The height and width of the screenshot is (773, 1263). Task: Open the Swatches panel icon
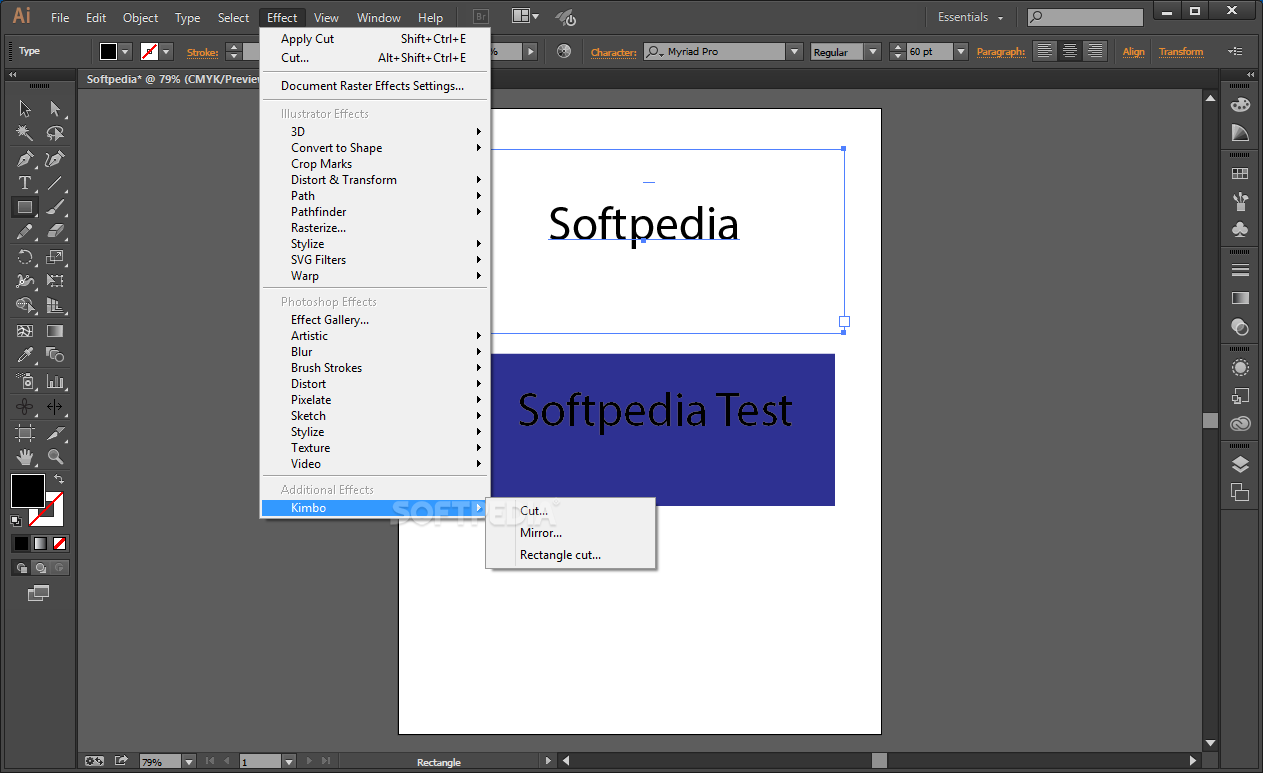1240,174
